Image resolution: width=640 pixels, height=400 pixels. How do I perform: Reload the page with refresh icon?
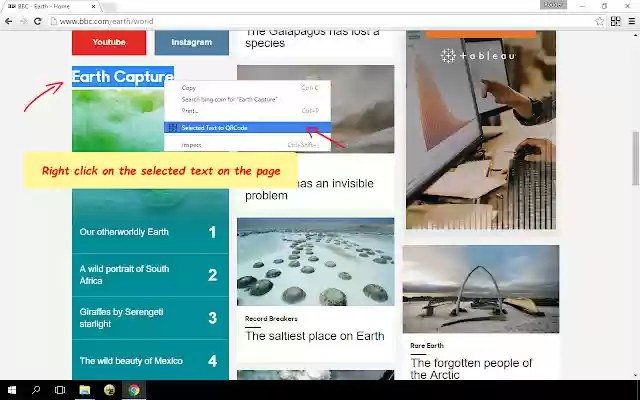[38, 21]
